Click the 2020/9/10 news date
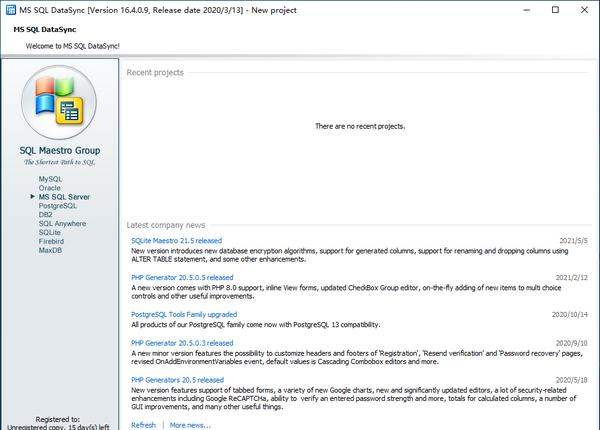 click(x=571, y=343)
